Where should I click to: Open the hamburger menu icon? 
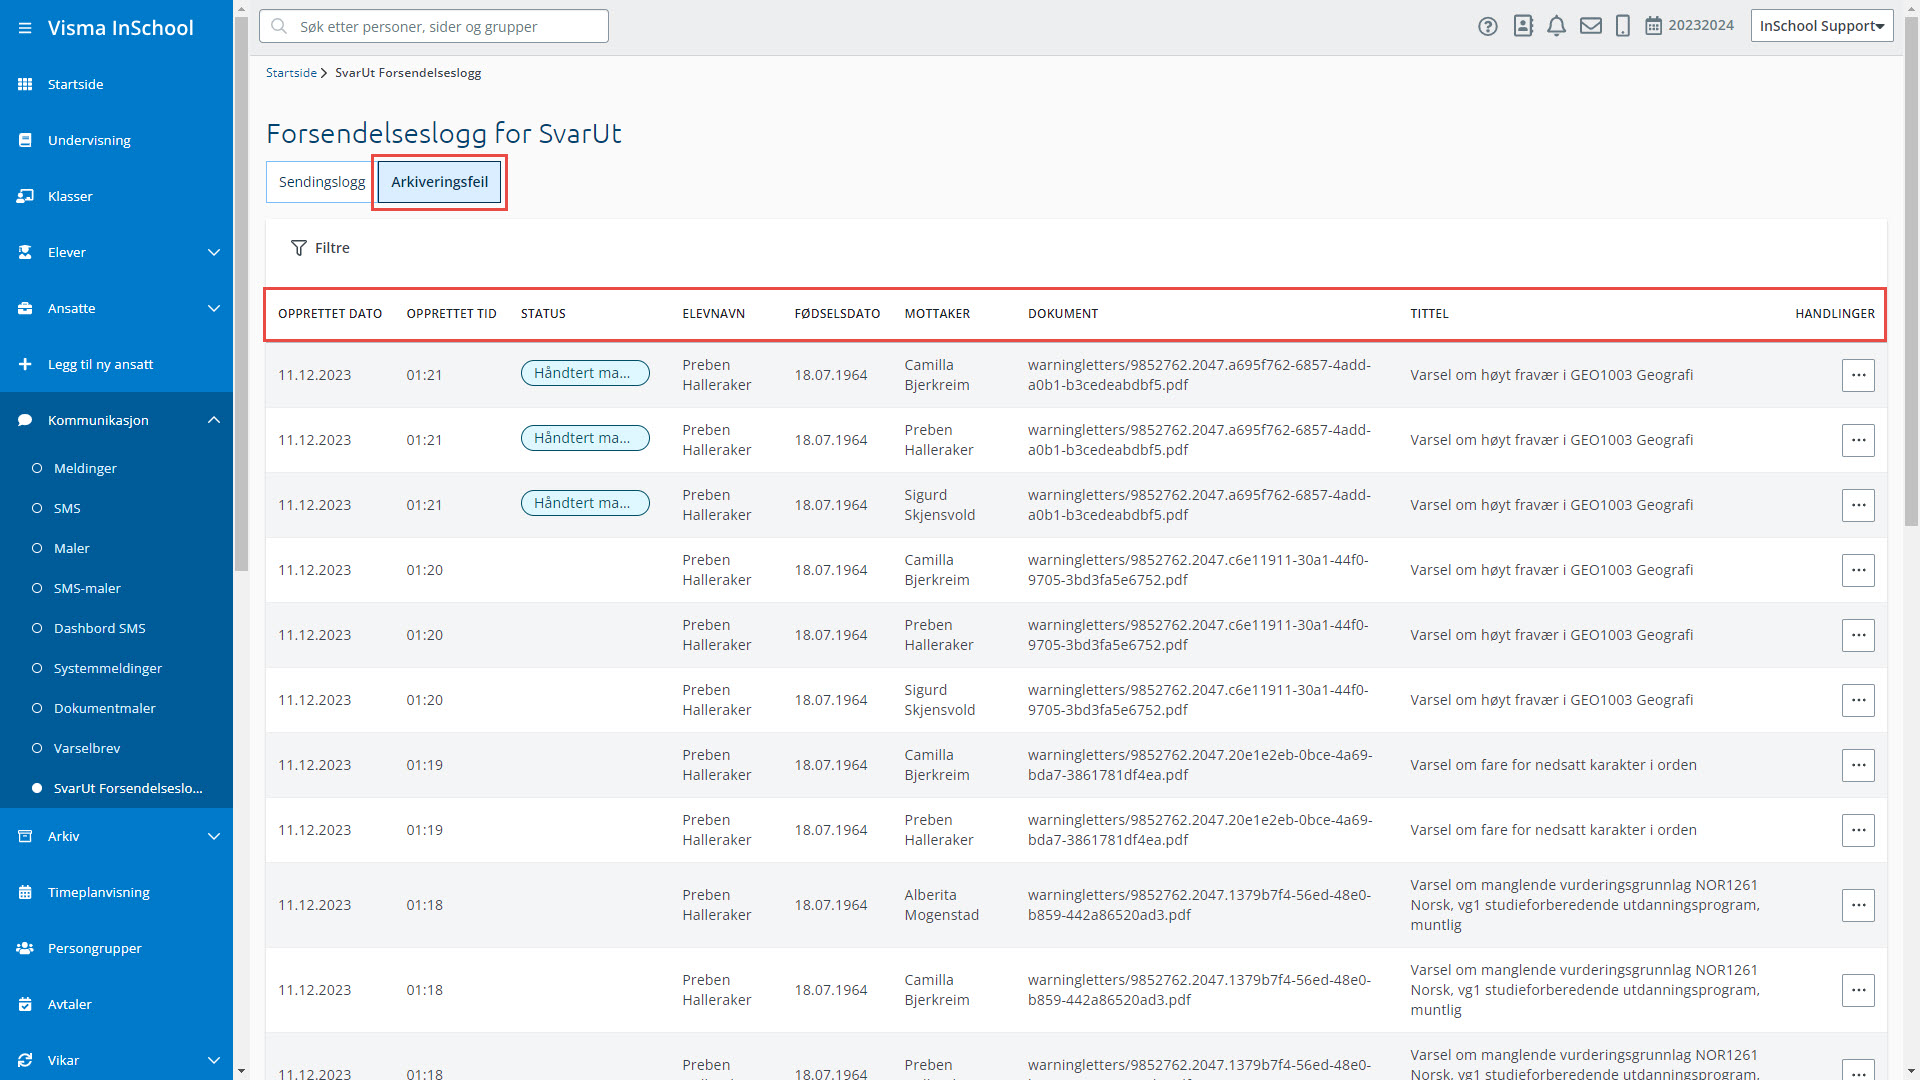click(x=25, y=28)
